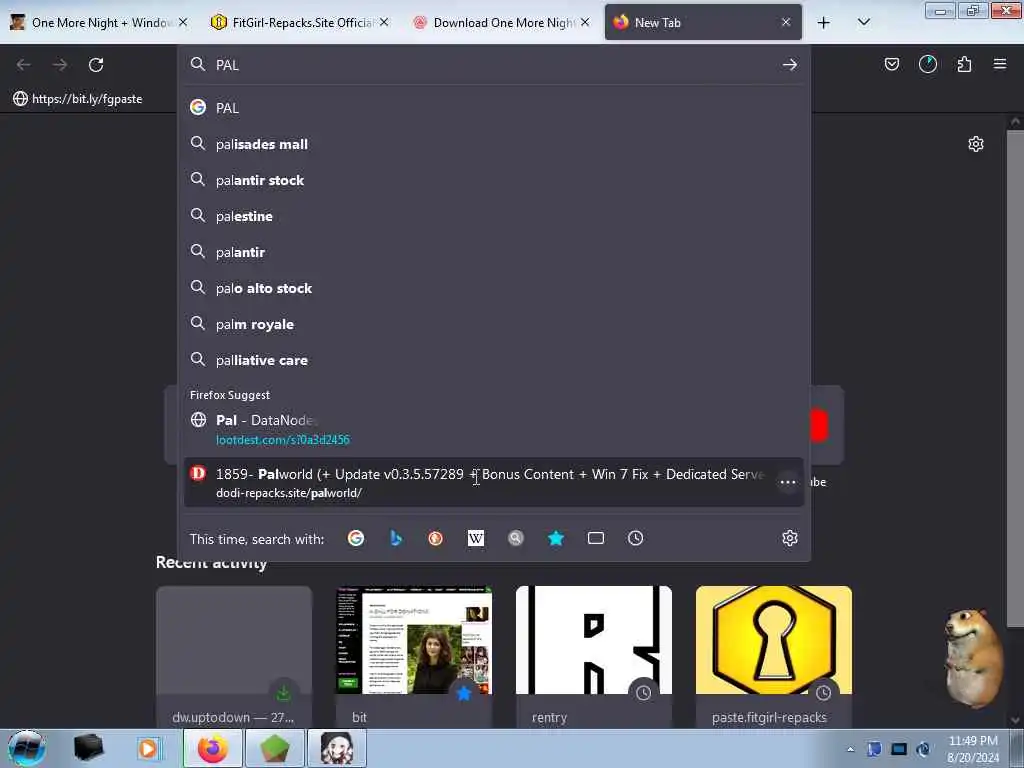The width and height of the screenshot is (1024, 768).
Task: Switch to Download One More Night tab
Action: [x=500, y=23]
